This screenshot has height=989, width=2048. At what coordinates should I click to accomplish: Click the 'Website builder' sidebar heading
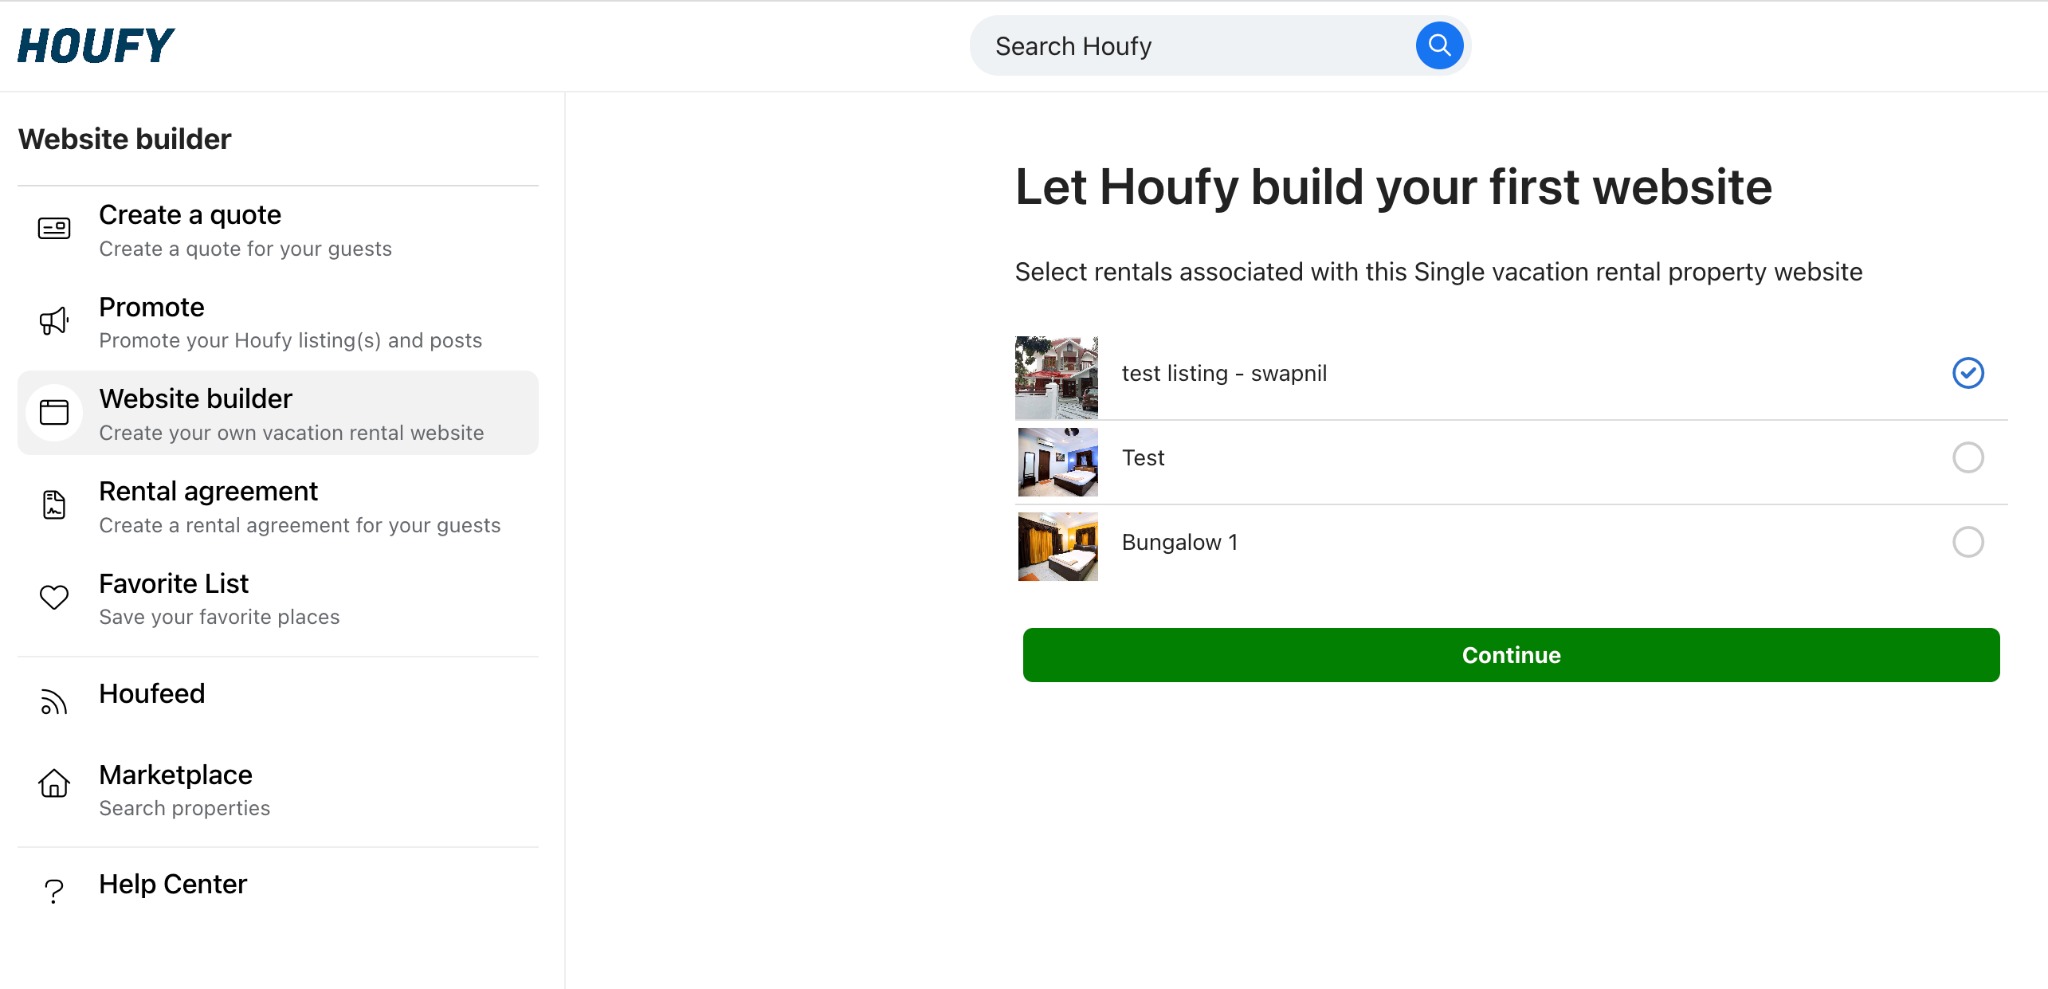[124, 139]
